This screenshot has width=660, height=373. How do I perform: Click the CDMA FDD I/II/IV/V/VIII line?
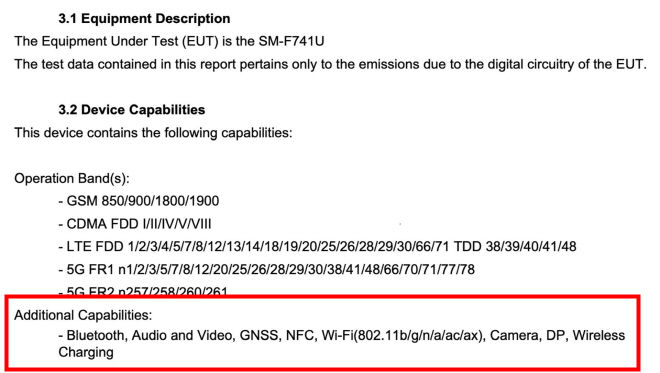point(135,224)
